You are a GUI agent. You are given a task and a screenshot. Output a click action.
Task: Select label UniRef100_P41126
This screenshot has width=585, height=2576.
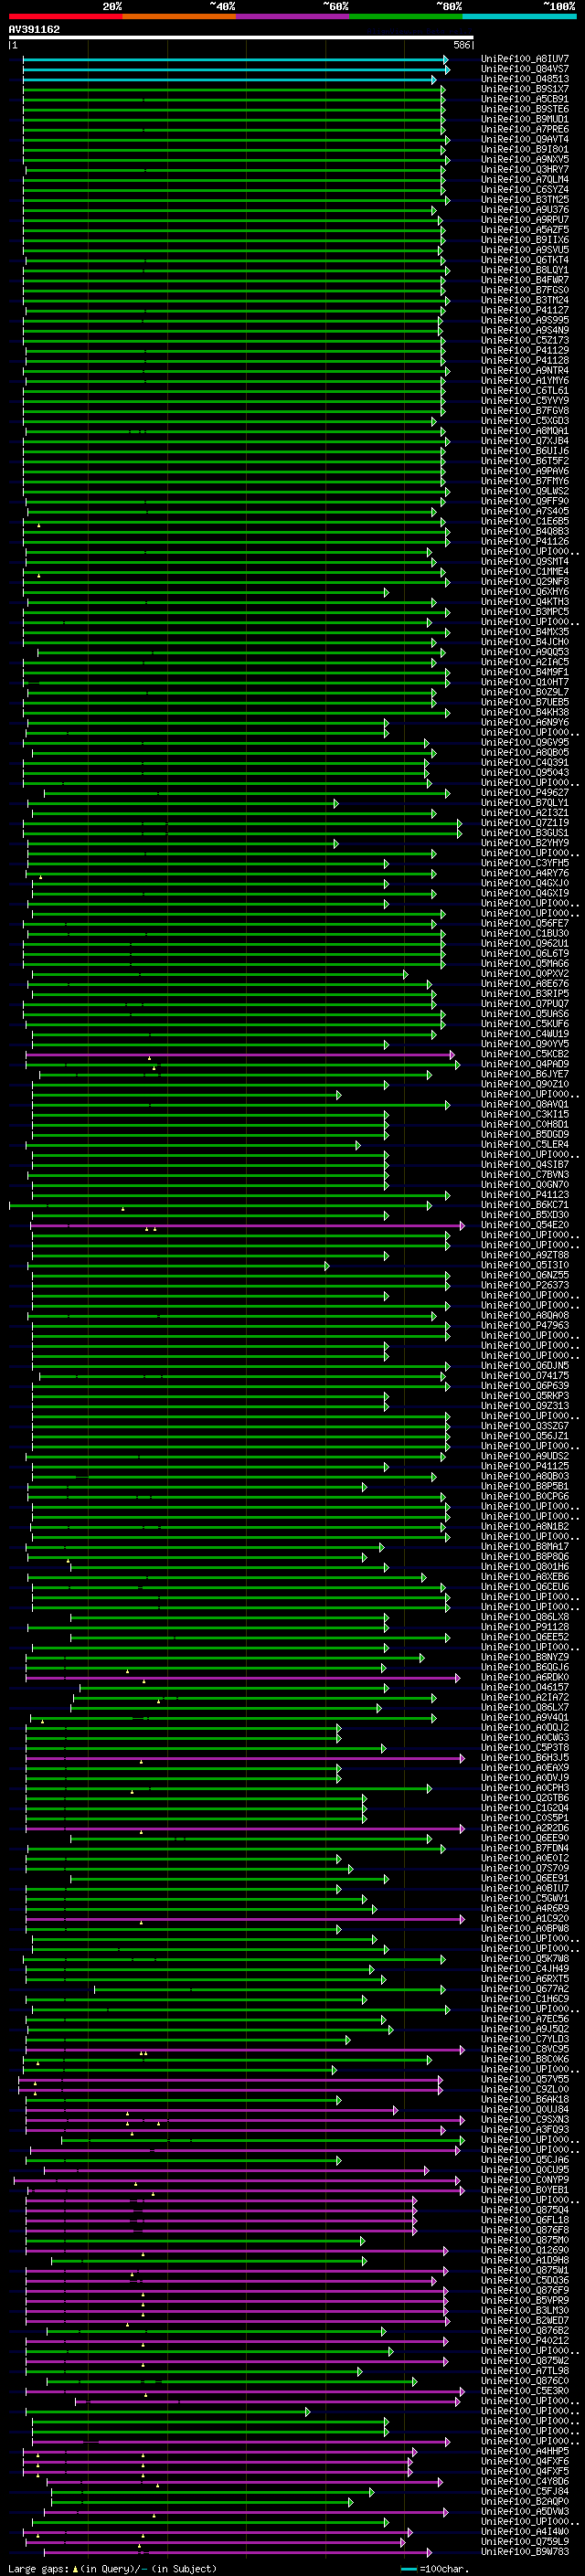click(524, 541)
